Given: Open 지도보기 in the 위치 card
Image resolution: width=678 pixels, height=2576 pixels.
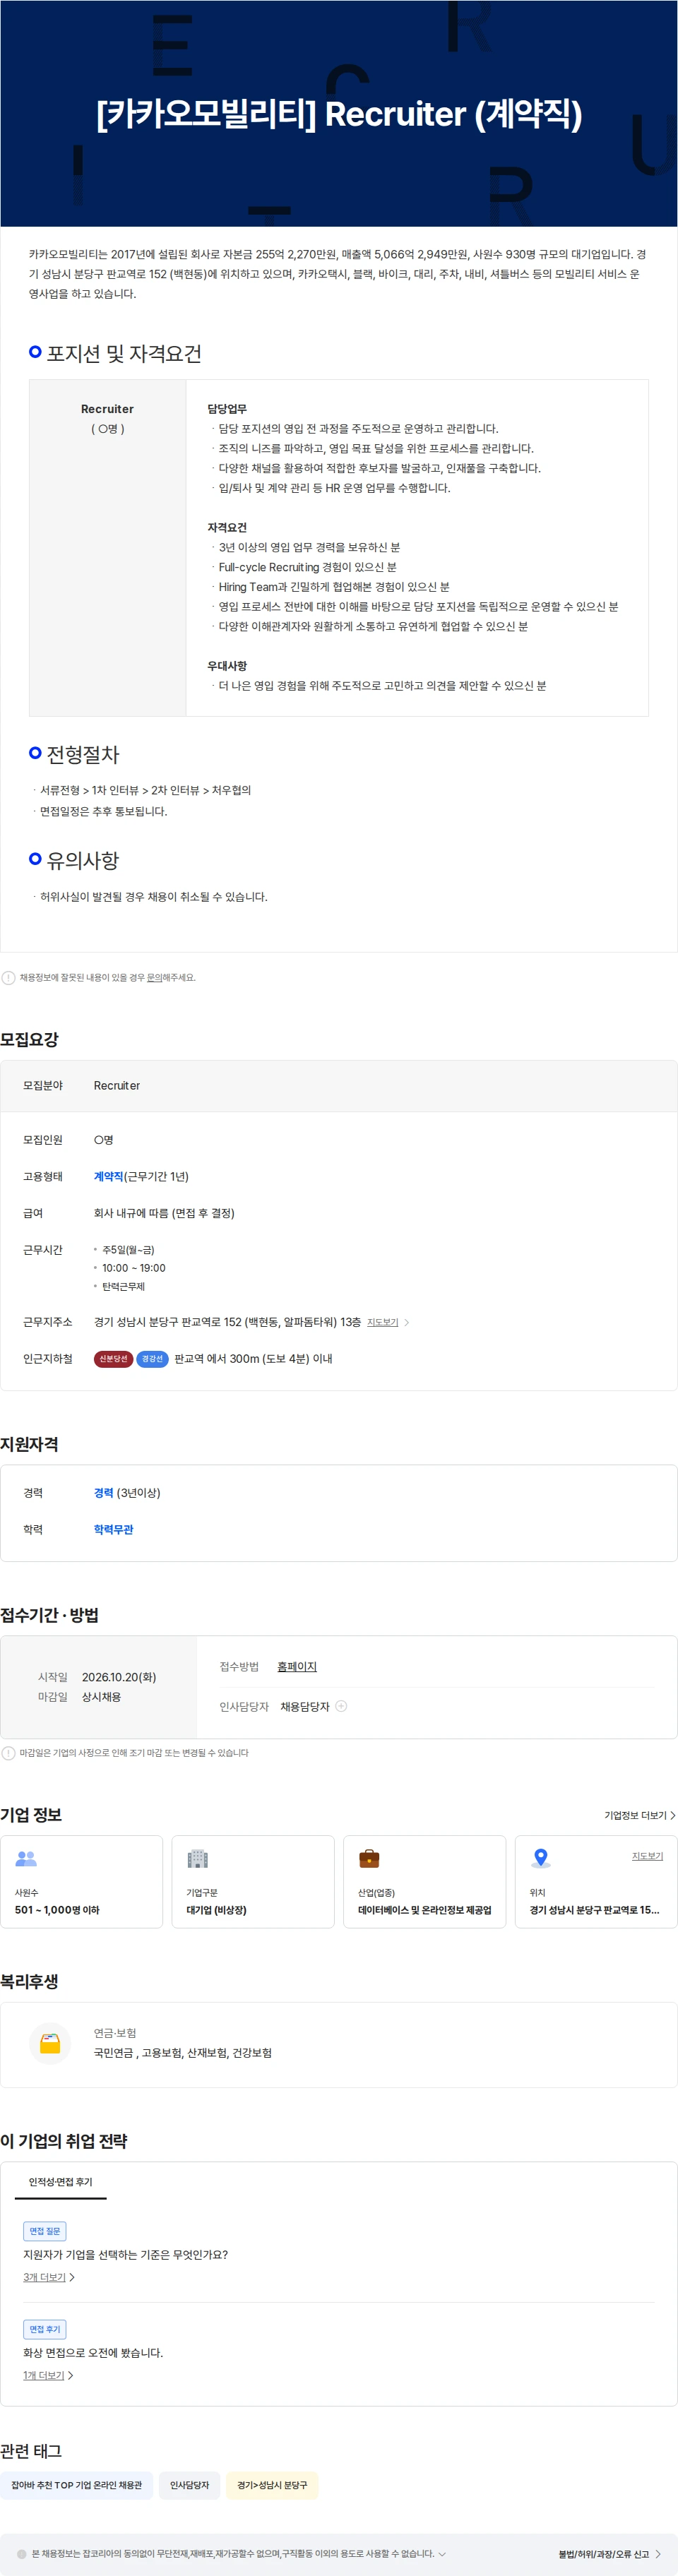Looking at the screenshot, I should pos(647,1856).
